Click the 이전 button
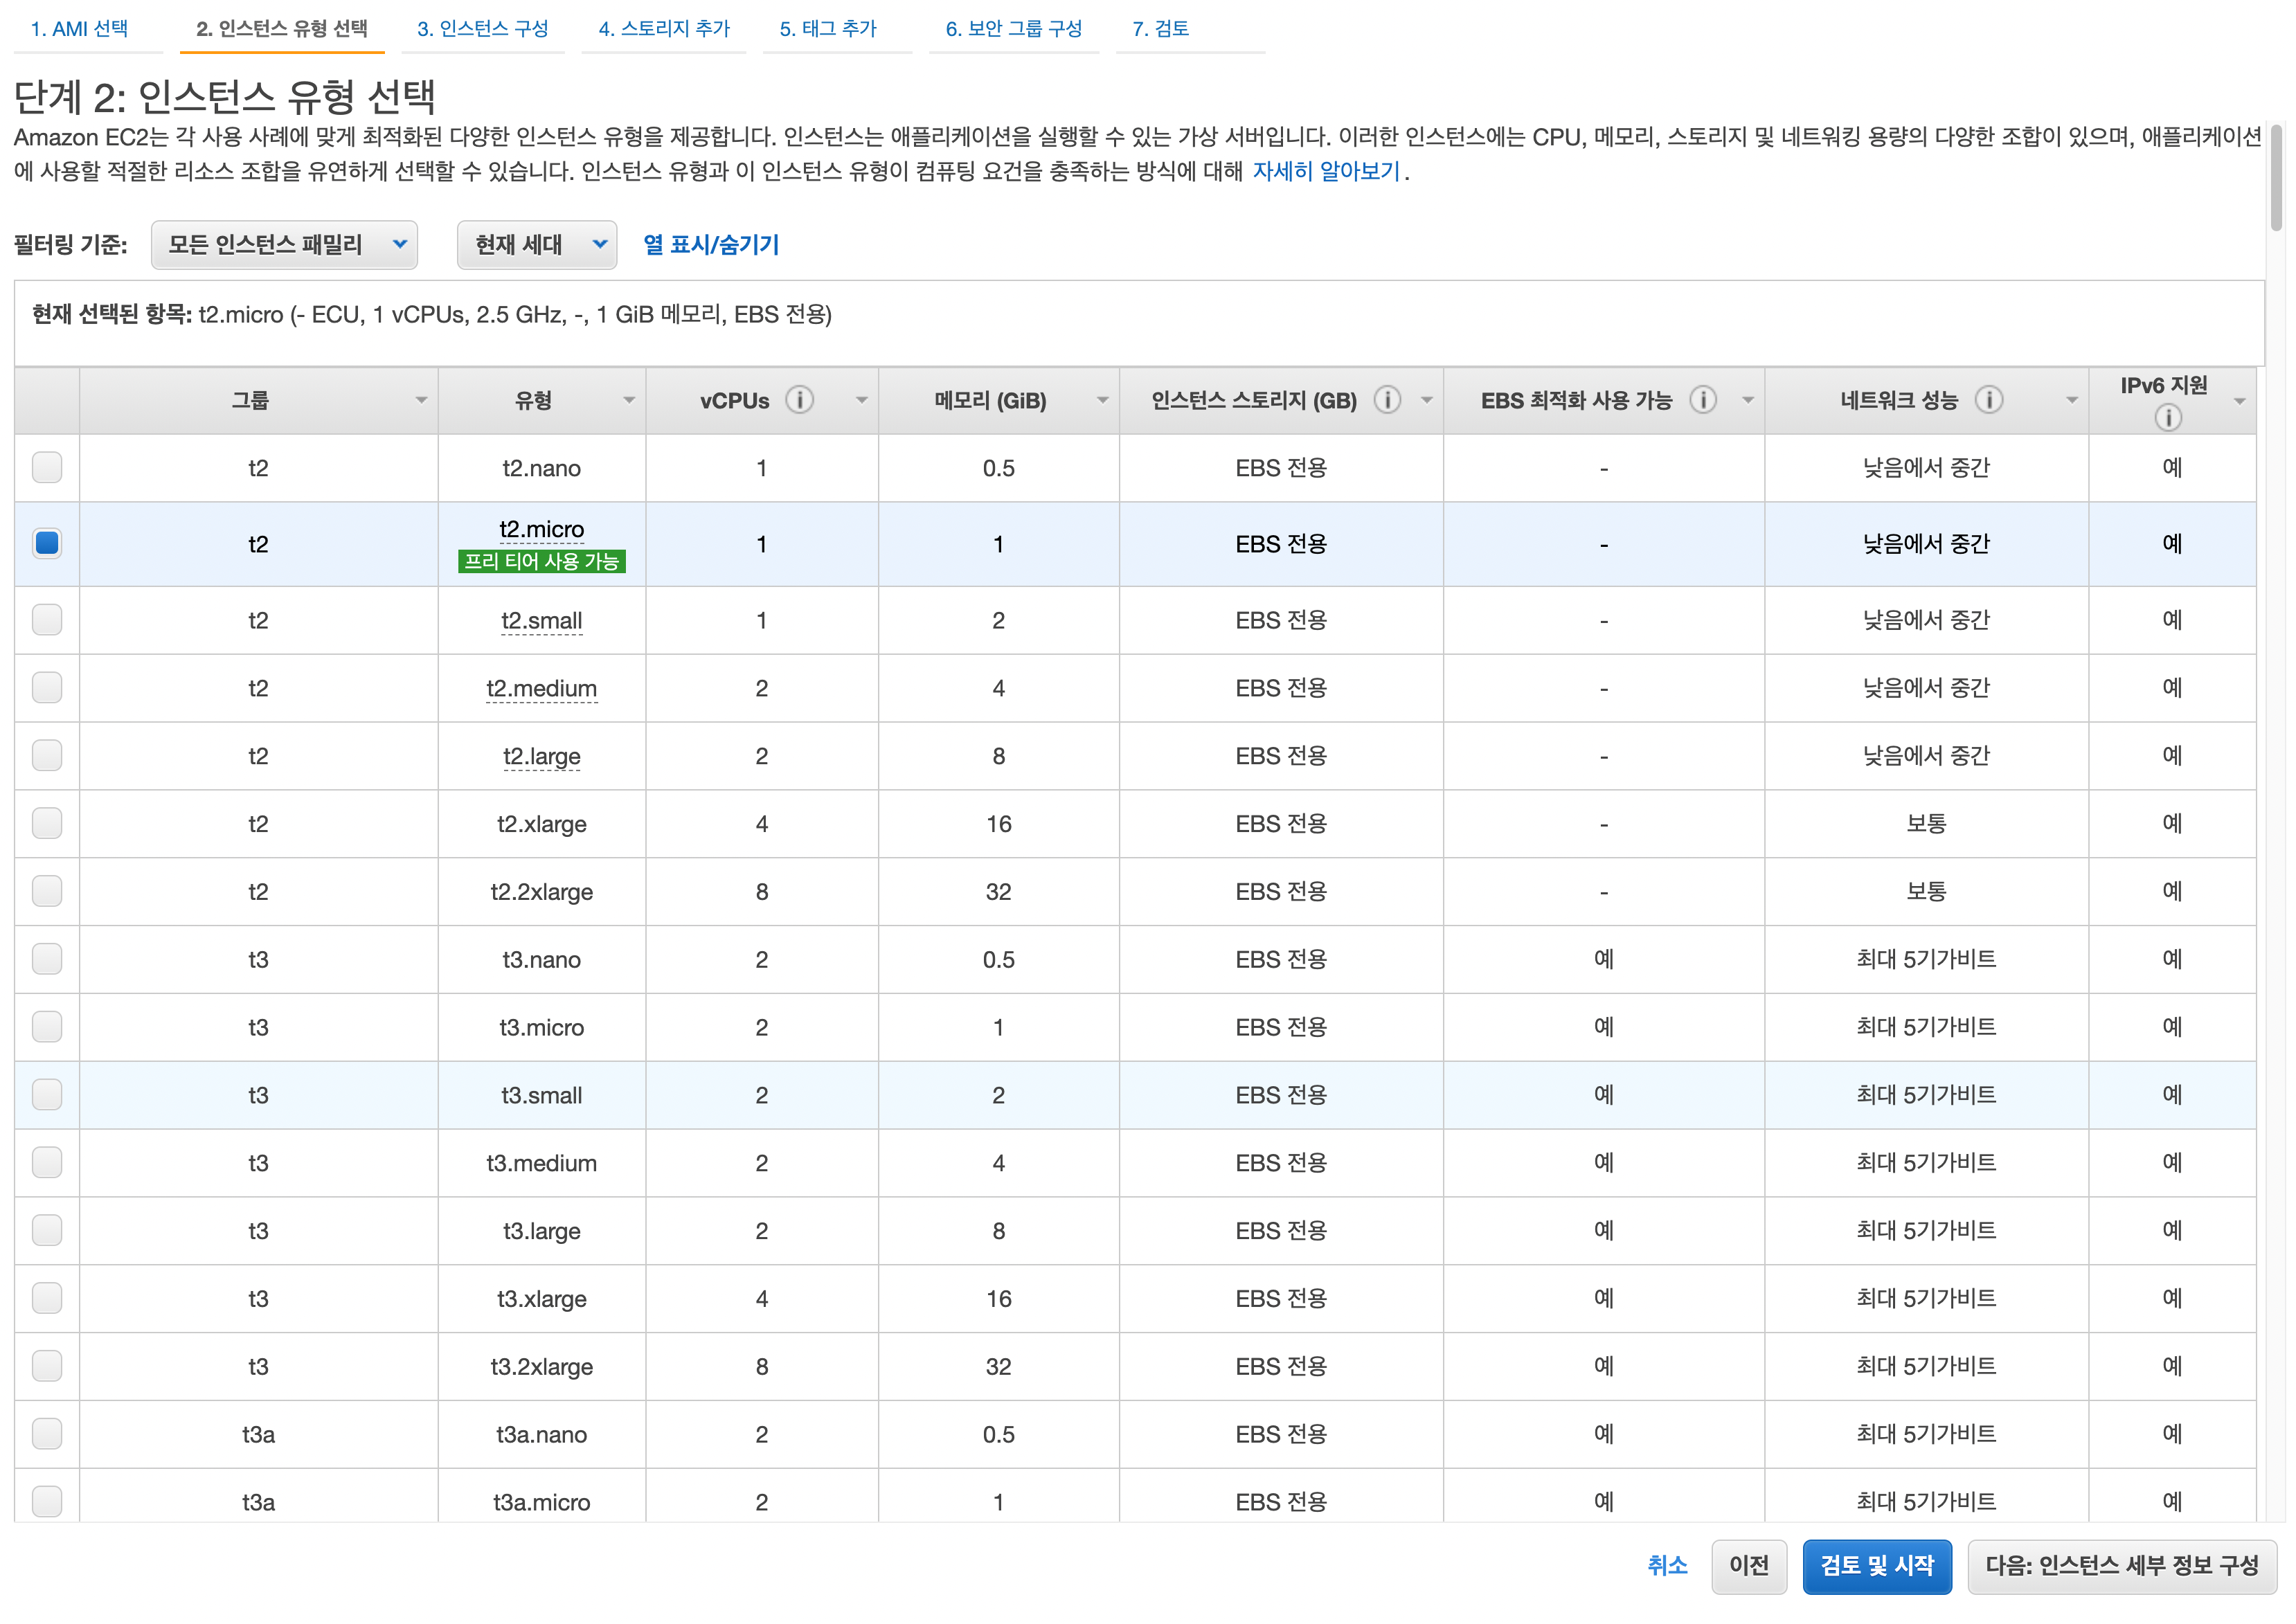The height and width of the screenshot is (1624, 2296). pos(1749,1566)
